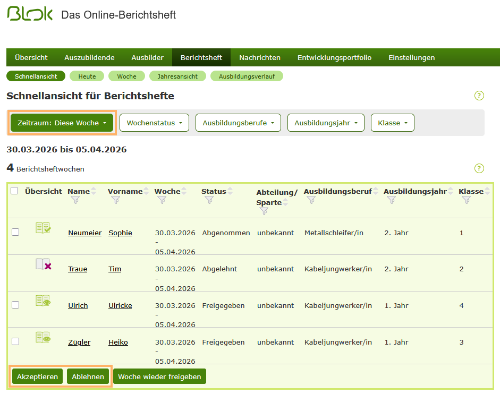
Task: Sort table by Abteilung/Sparte arrows
Action: click(286, 202)
